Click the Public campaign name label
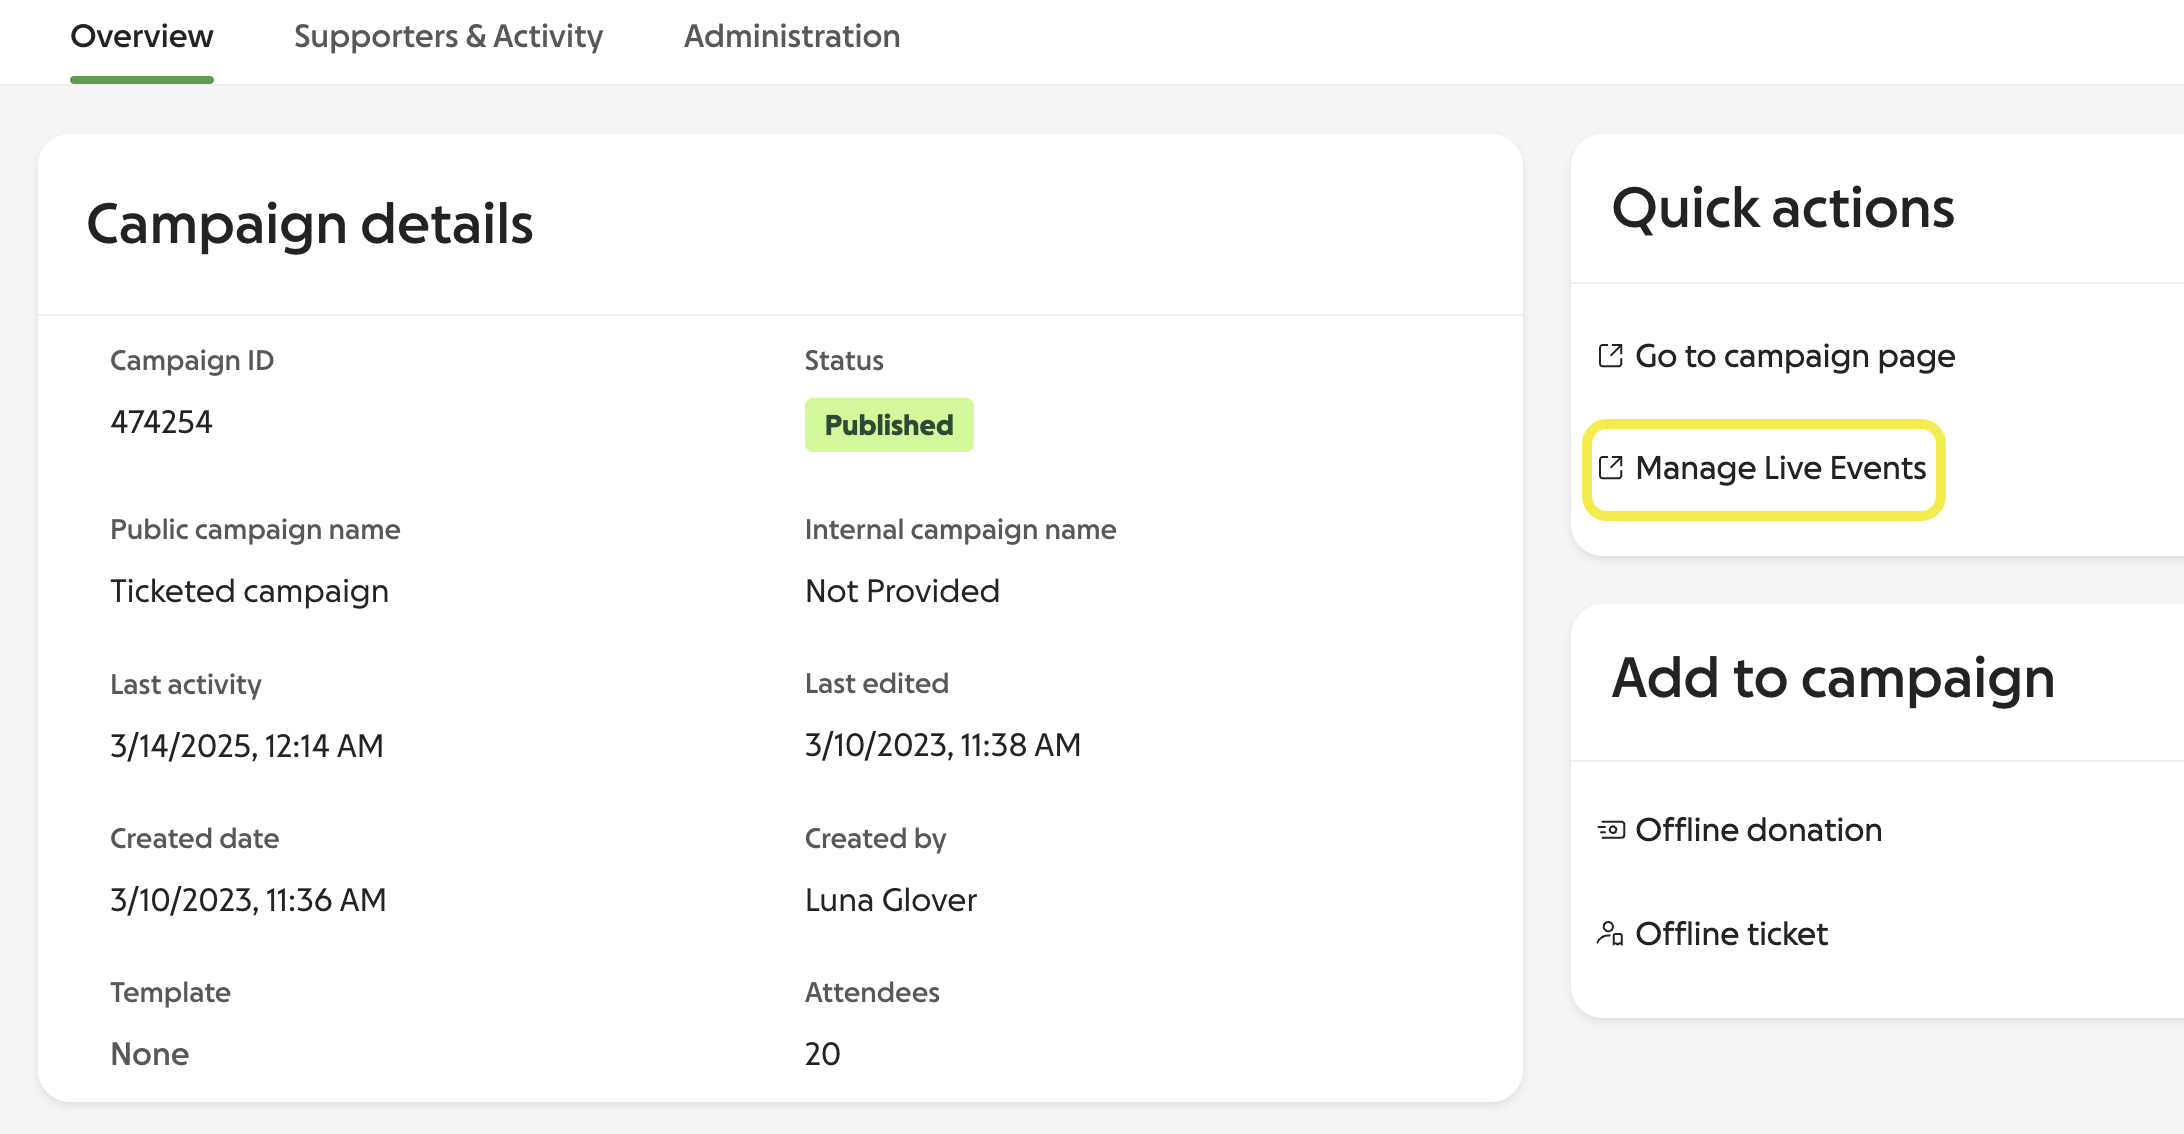2184x1134 pixels. (255, 530)
